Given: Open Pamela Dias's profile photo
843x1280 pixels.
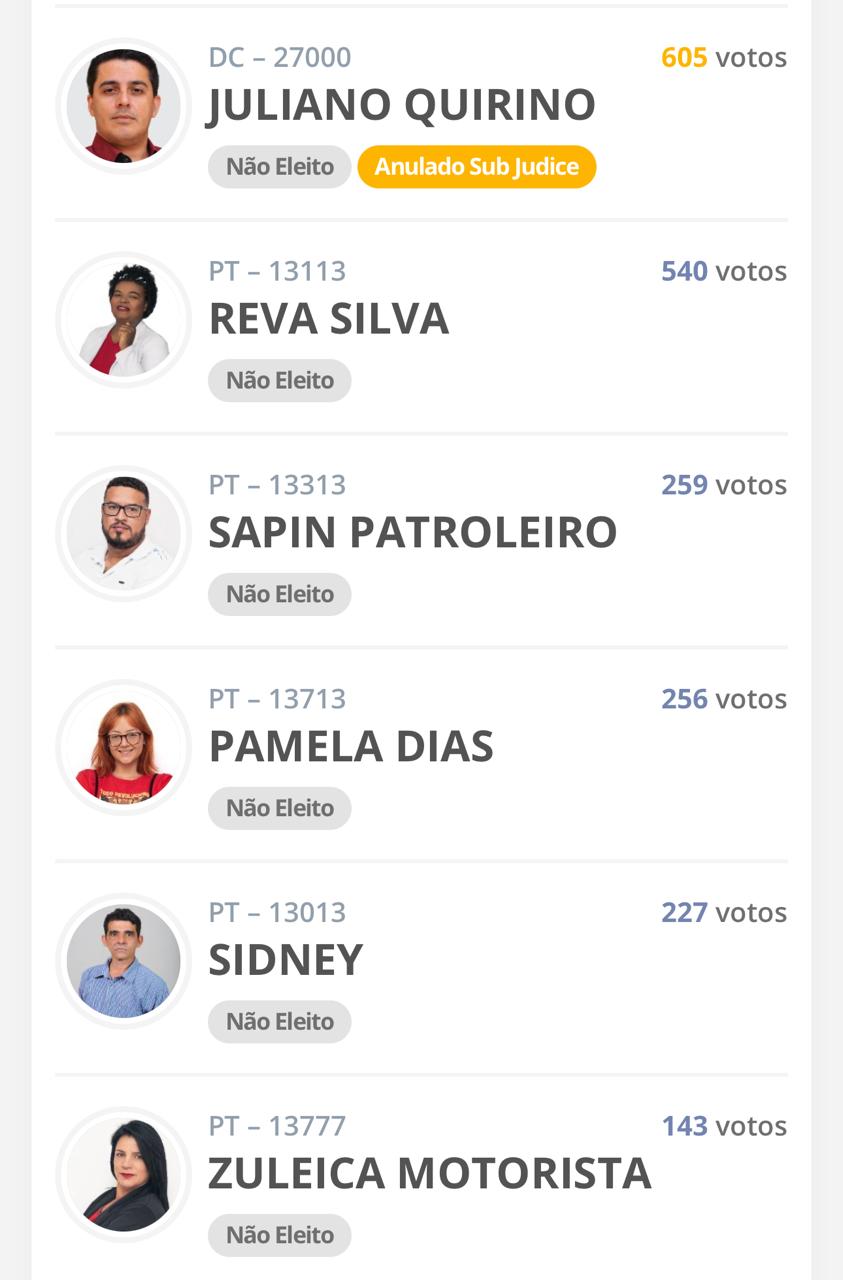Looking at the screenshot, I should 123,748.
